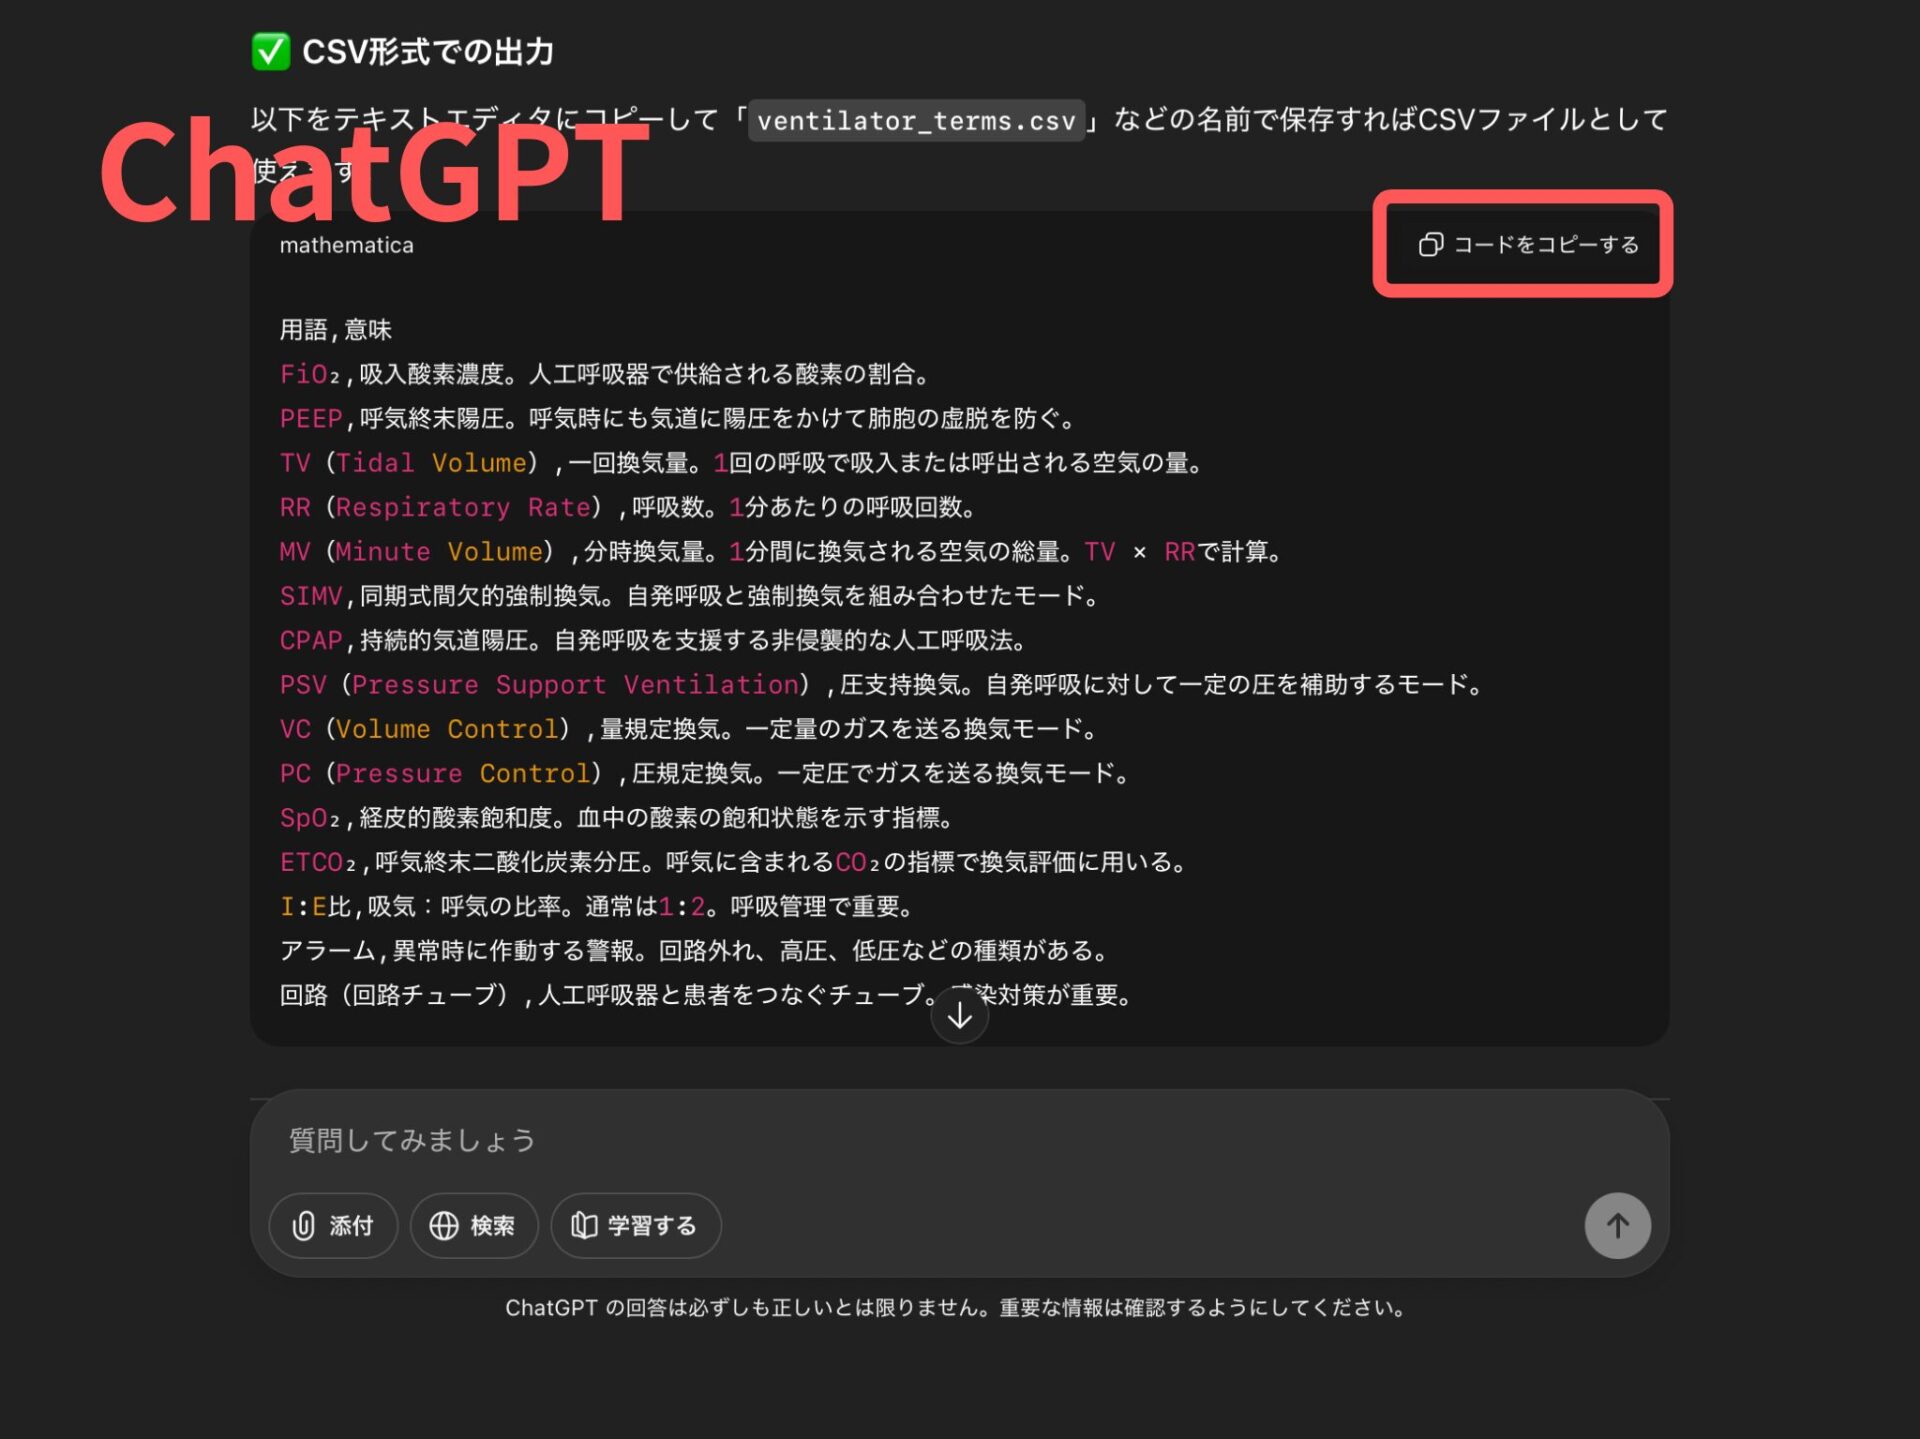The image size is (1920, 1439).
Task: Click the clipboard icon beside コードをコピーする
Action: pyautogui.click(x=1430, y=245)
